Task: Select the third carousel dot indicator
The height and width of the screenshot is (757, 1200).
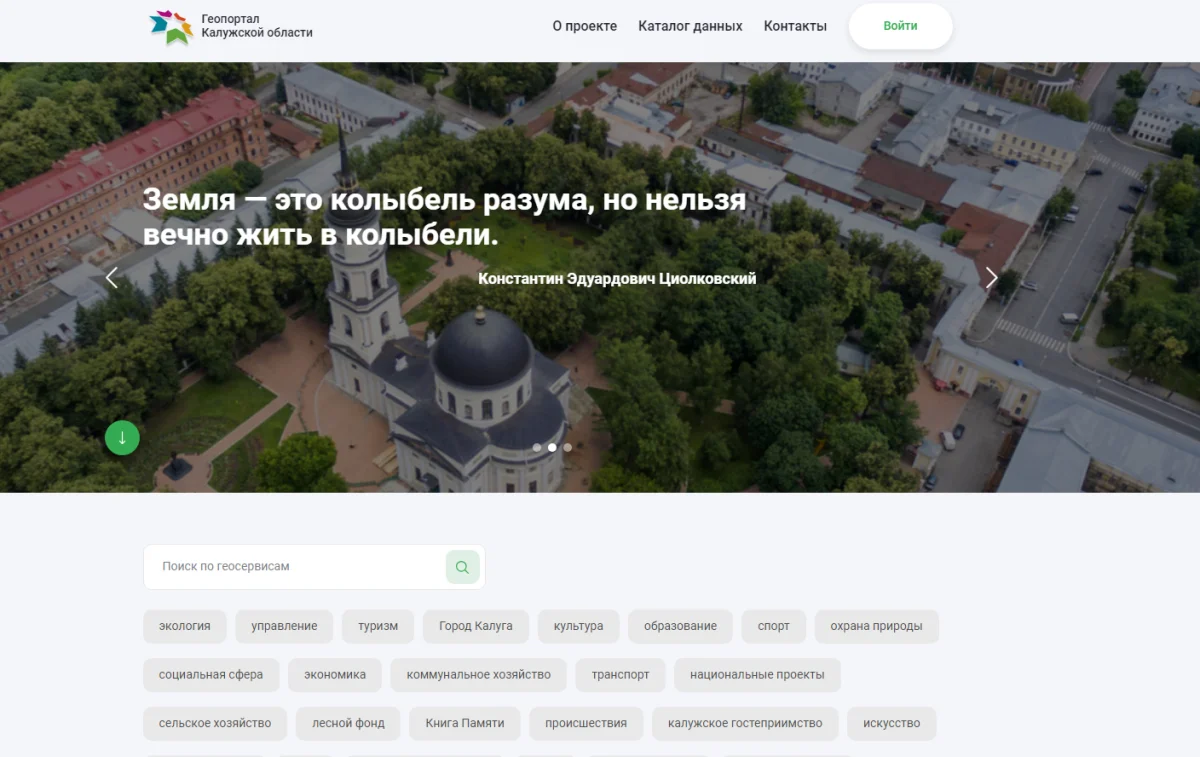Action: pyautogui.click(x=567, y=448)
